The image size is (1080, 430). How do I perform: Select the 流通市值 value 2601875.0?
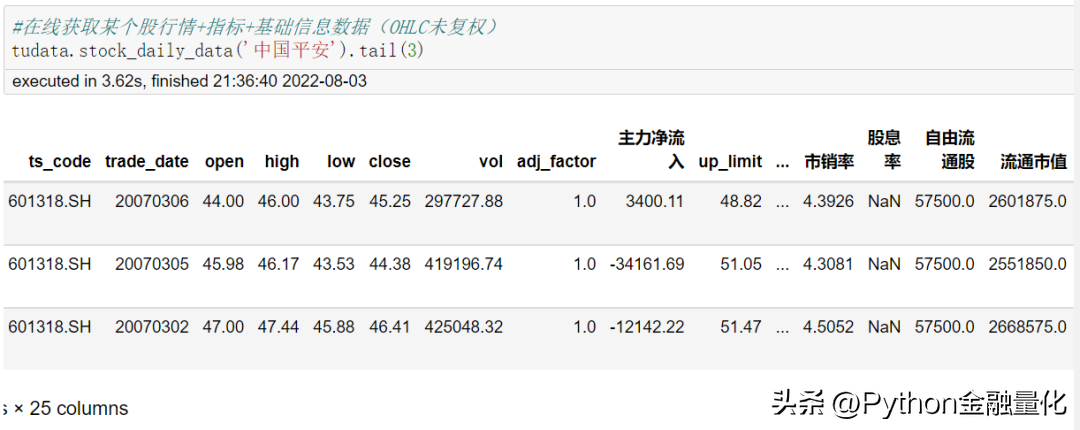(1027, 201)
